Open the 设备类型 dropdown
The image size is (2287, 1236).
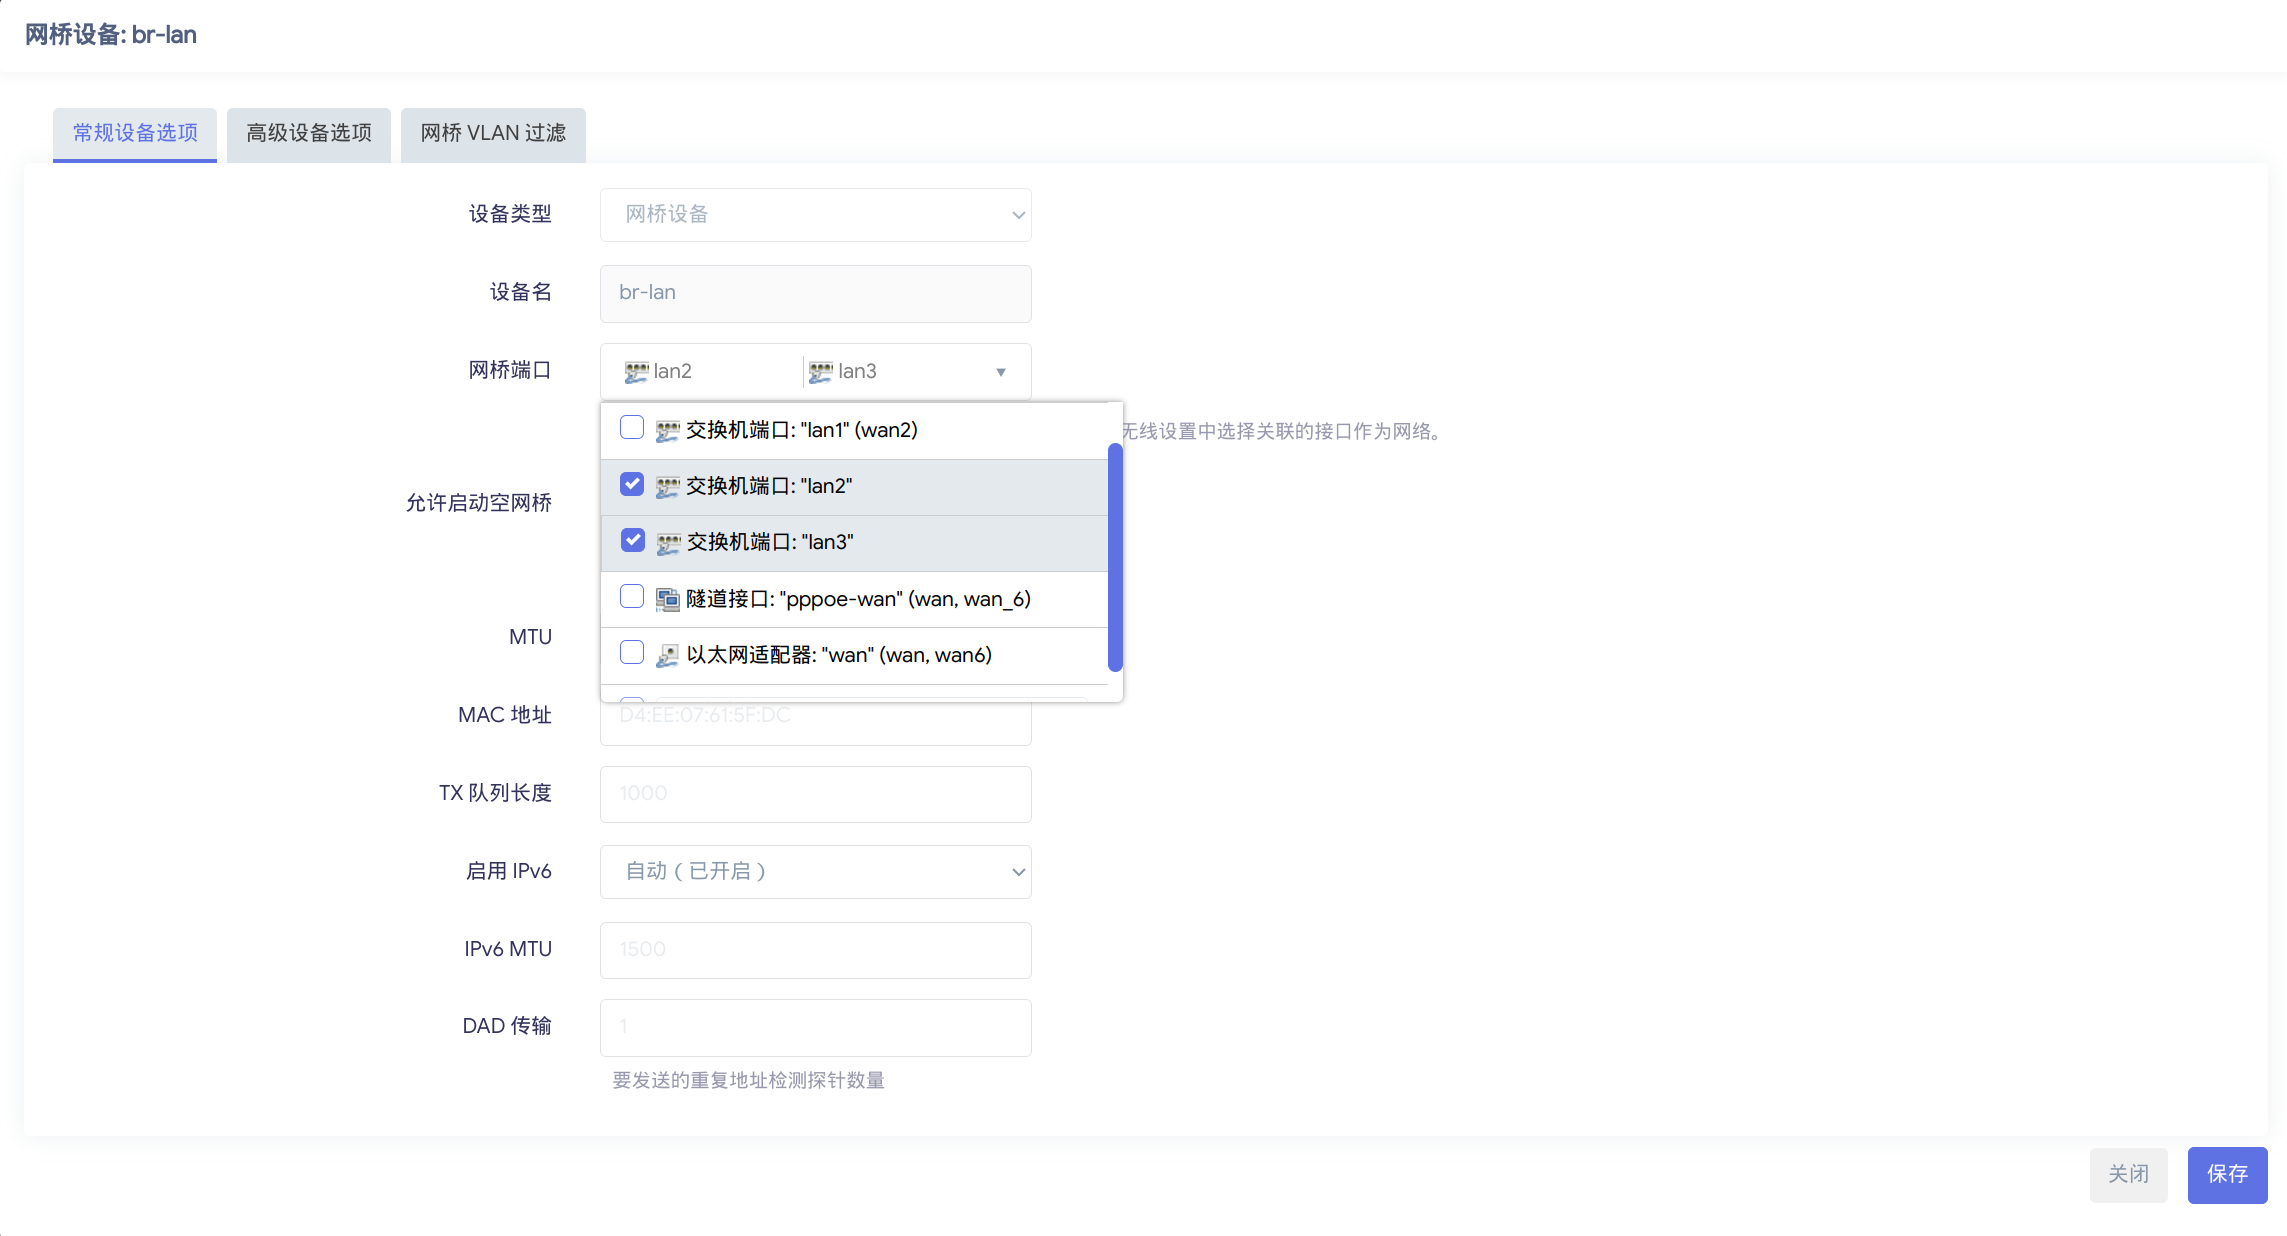pyautogui.click(x=815, y=215)
